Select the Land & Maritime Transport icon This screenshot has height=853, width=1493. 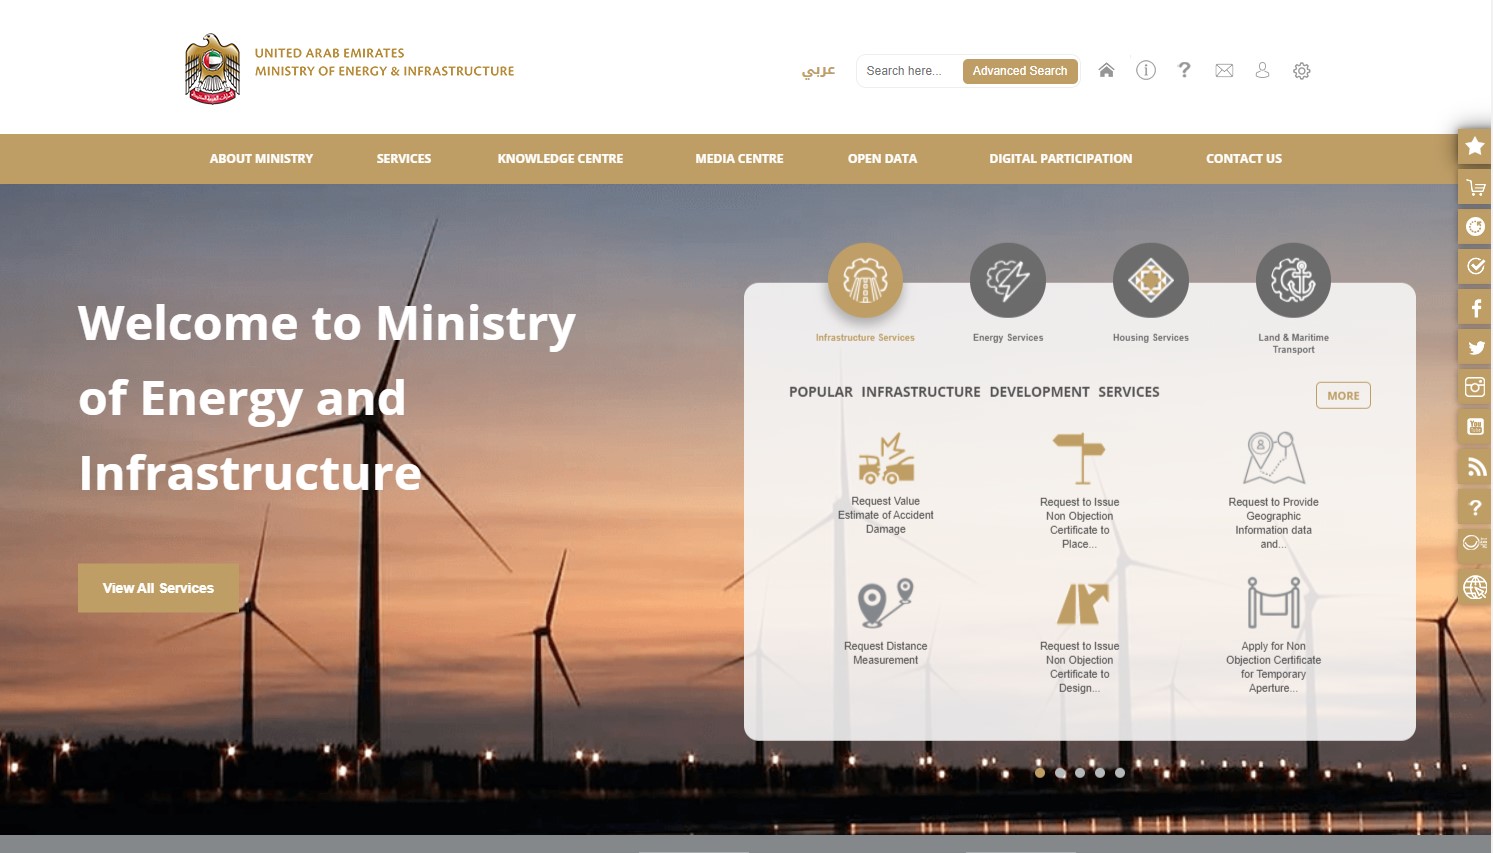tap(1293, 280)
